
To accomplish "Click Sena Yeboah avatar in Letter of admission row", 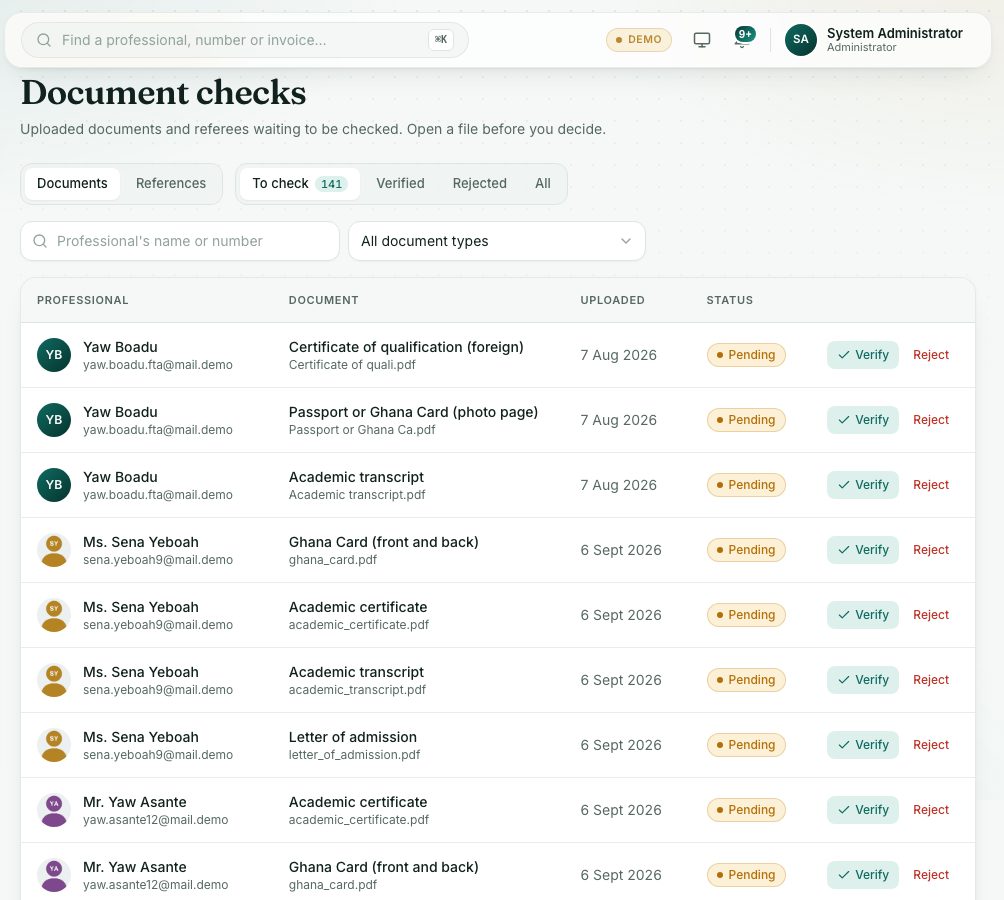I will (x=54, y=744).
